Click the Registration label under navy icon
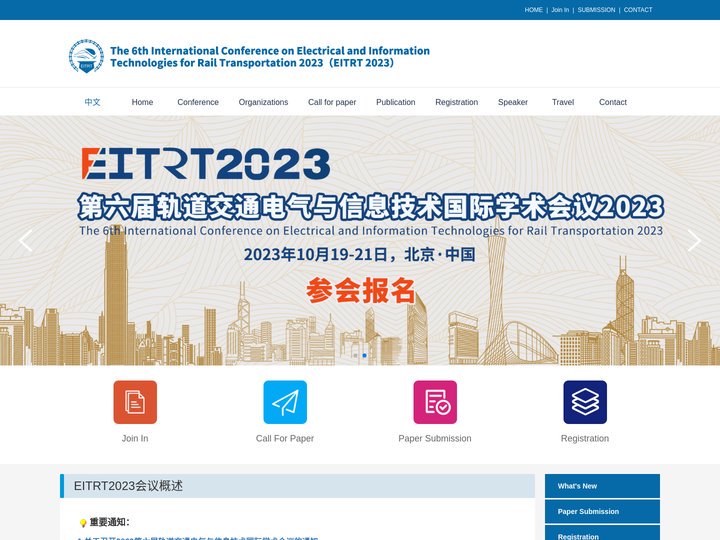 (585, 439)
